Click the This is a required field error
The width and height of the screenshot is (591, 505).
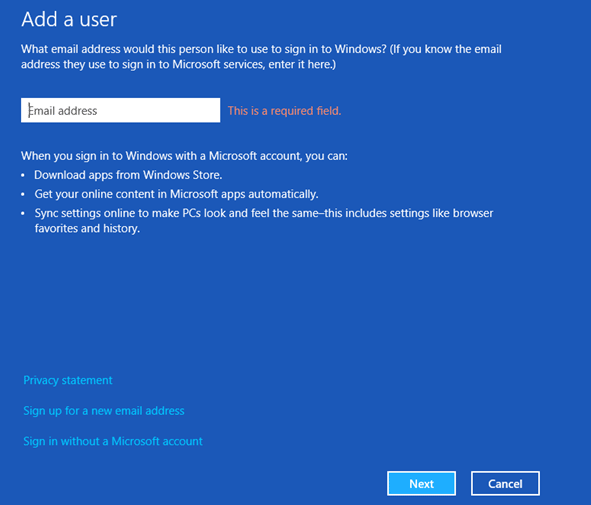pyautogui.click(x=284, y=111)
